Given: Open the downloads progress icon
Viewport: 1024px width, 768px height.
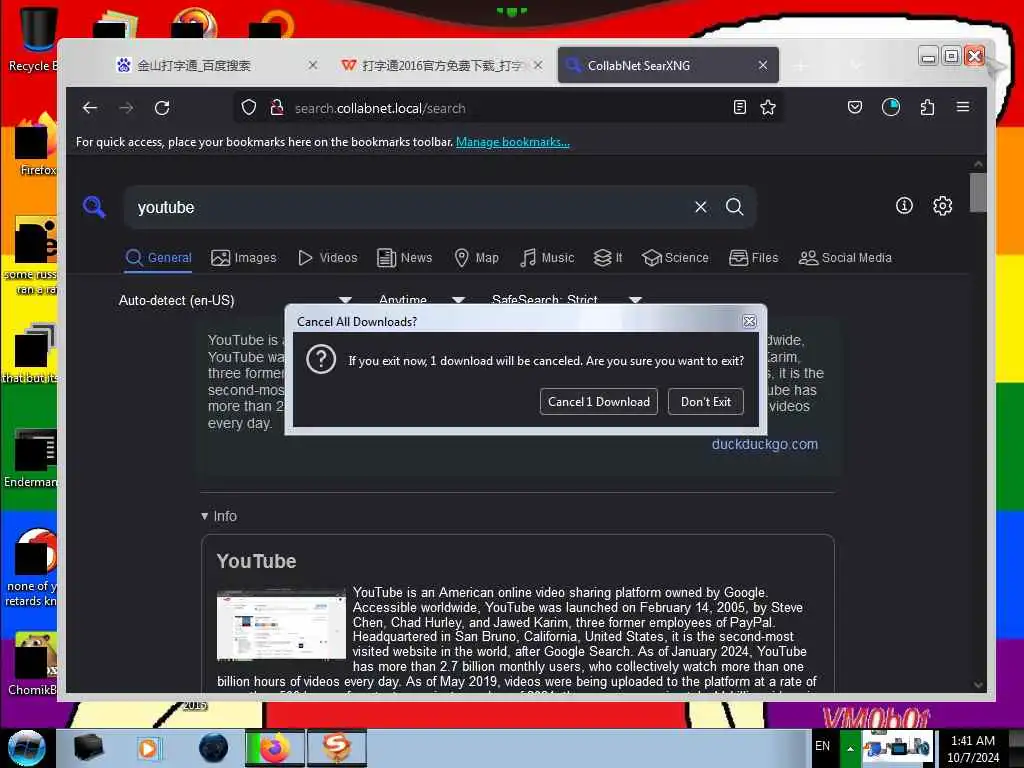Looking at the screenshot, I should pos(891,107).
